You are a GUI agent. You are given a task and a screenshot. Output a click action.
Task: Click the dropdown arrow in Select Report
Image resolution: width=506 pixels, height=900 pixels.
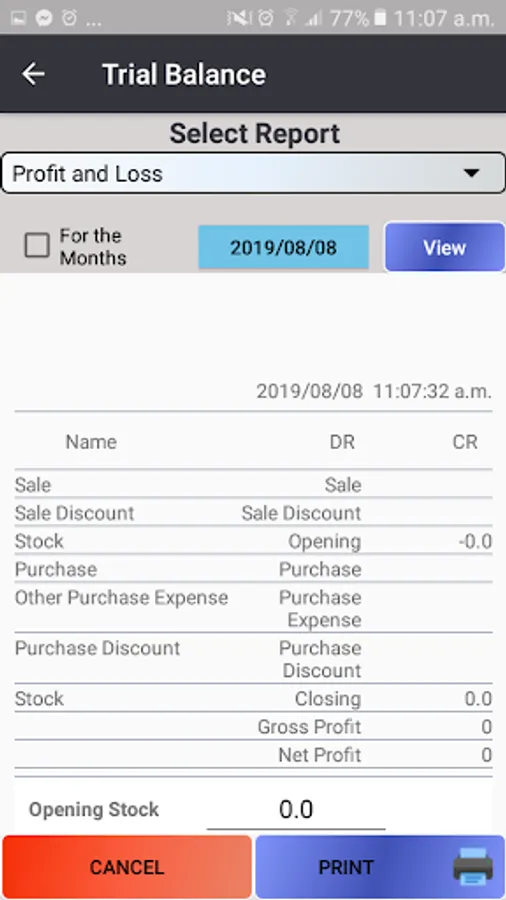point(472,173)
